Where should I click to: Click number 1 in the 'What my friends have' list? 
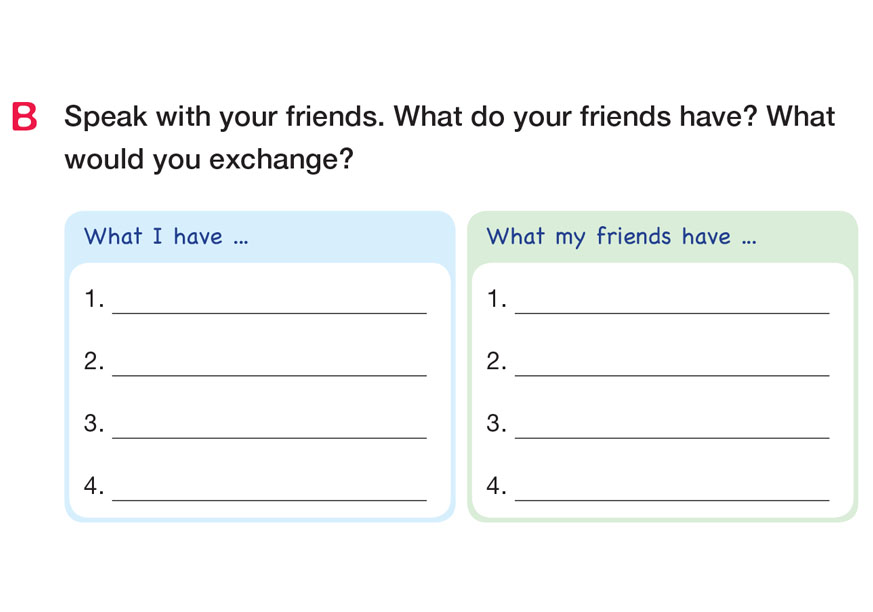[x=495, y=299]
